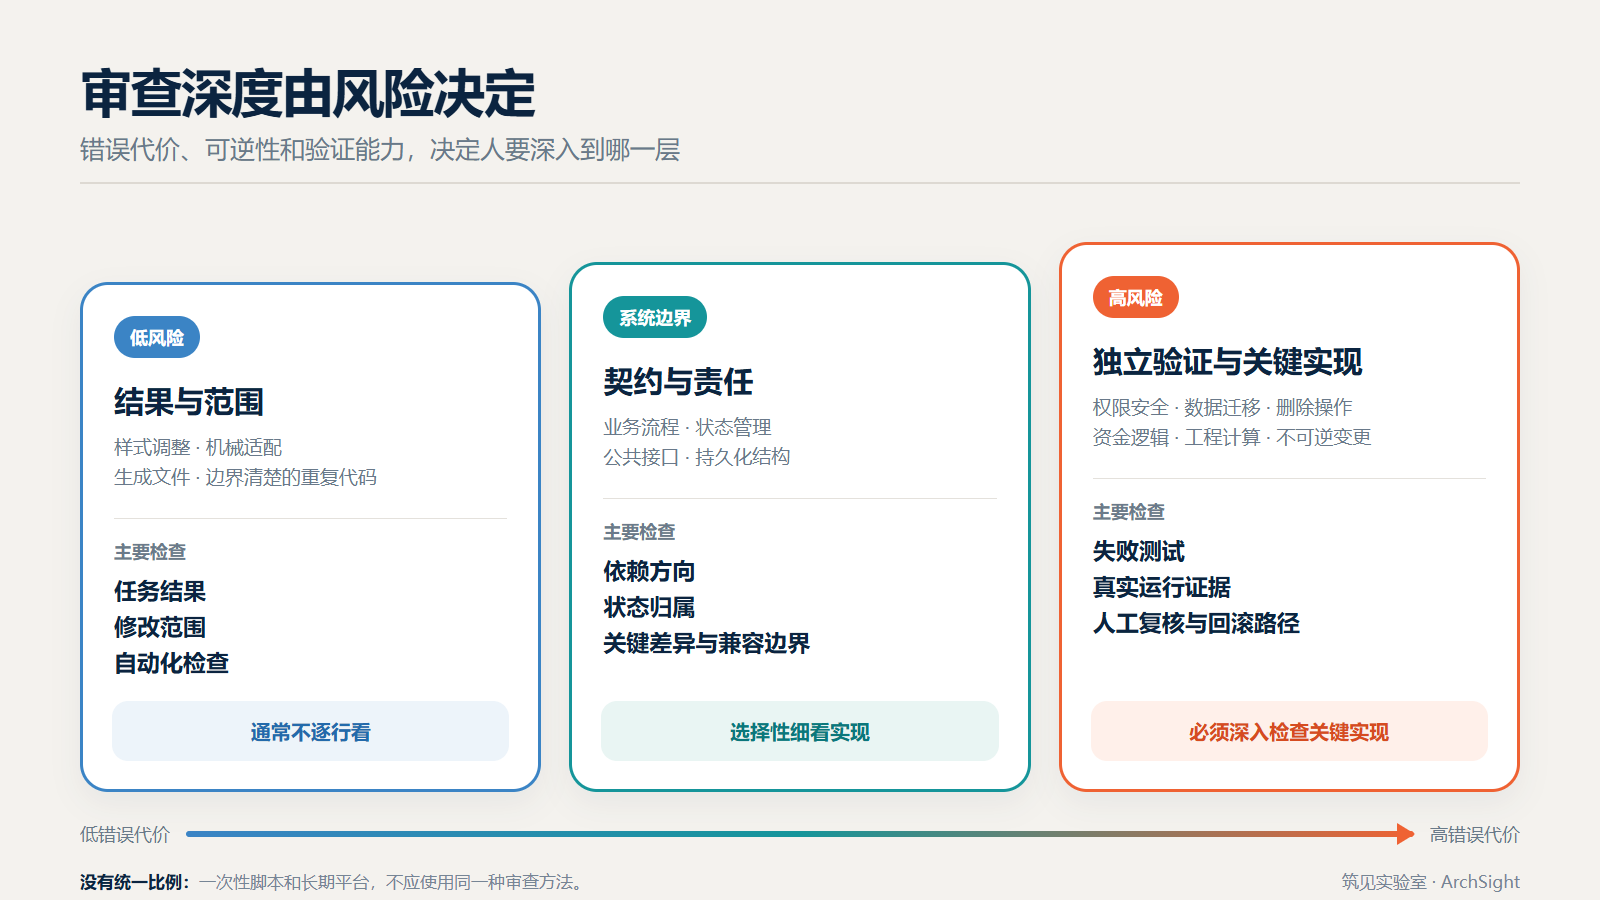This screenshot has width=1600, height=900.
Task: Click the 必须深入检查关键实现 button
Action: click(1289, 731)
